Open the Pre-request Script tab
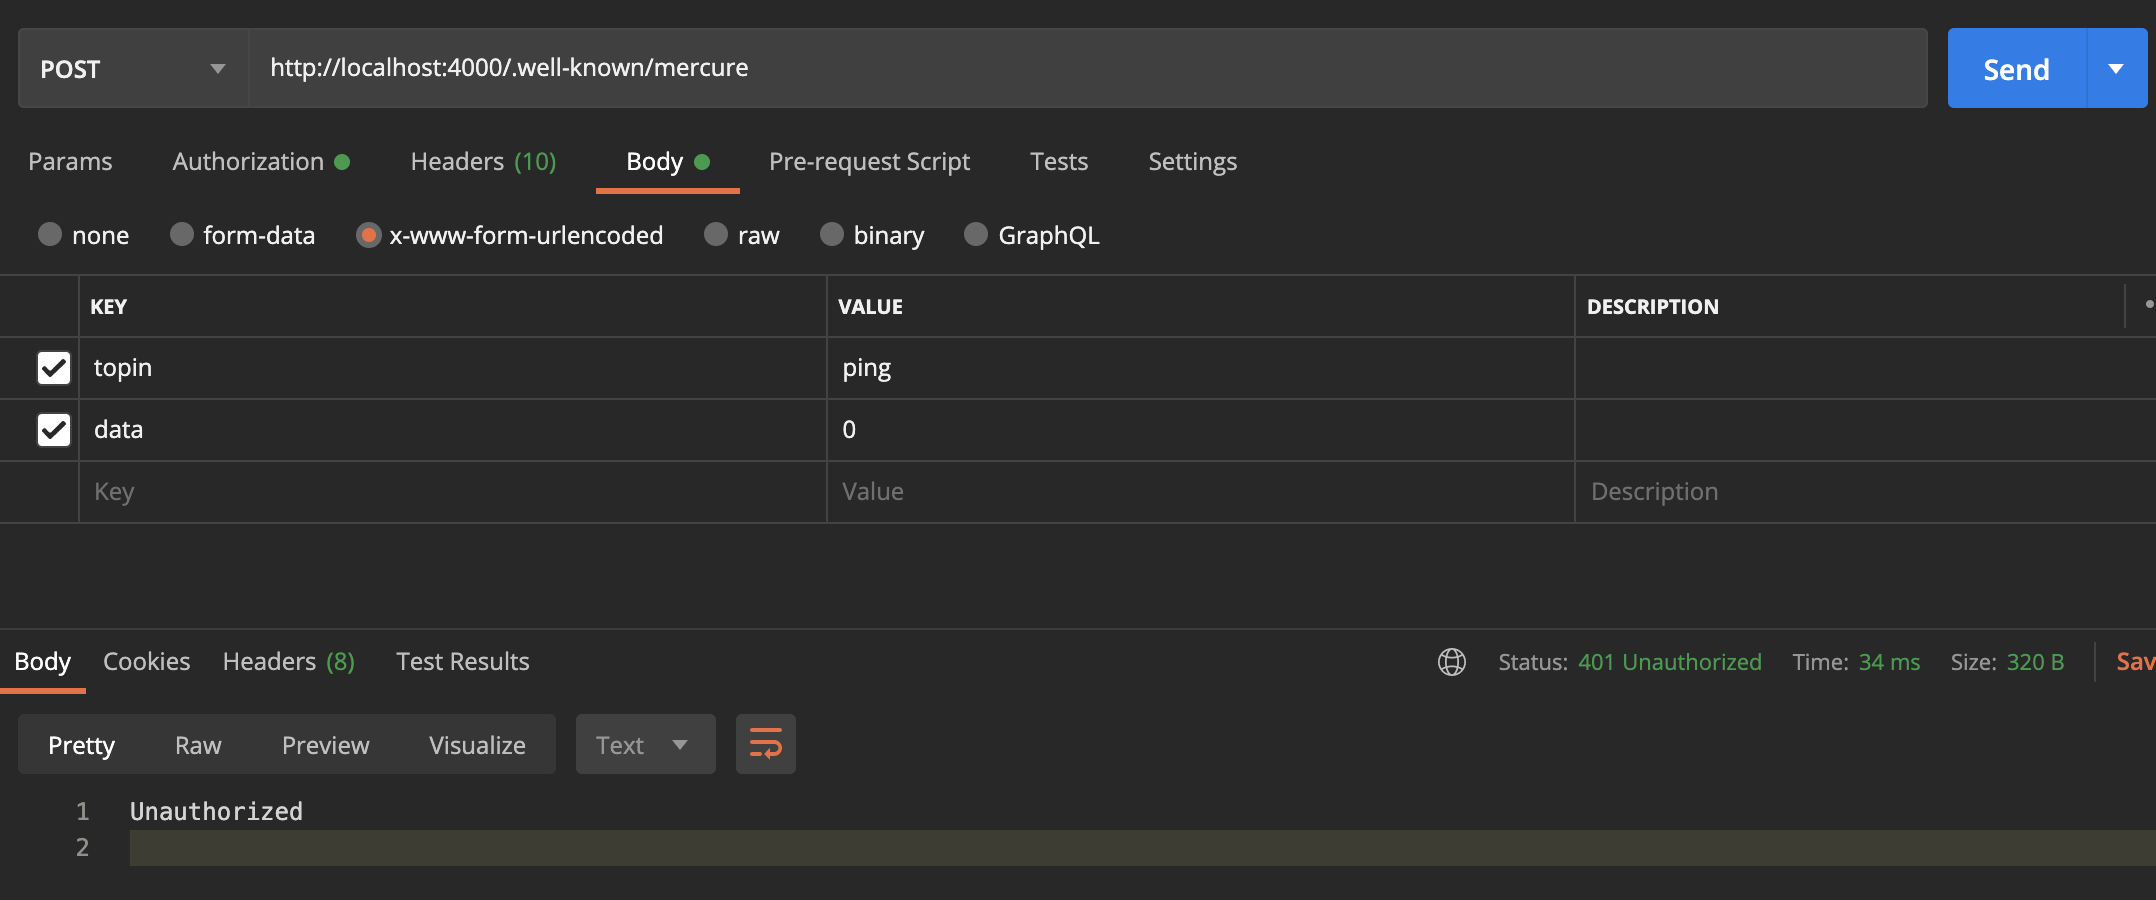The height and width of the screenshot is (900, 2156). point(869,161)
